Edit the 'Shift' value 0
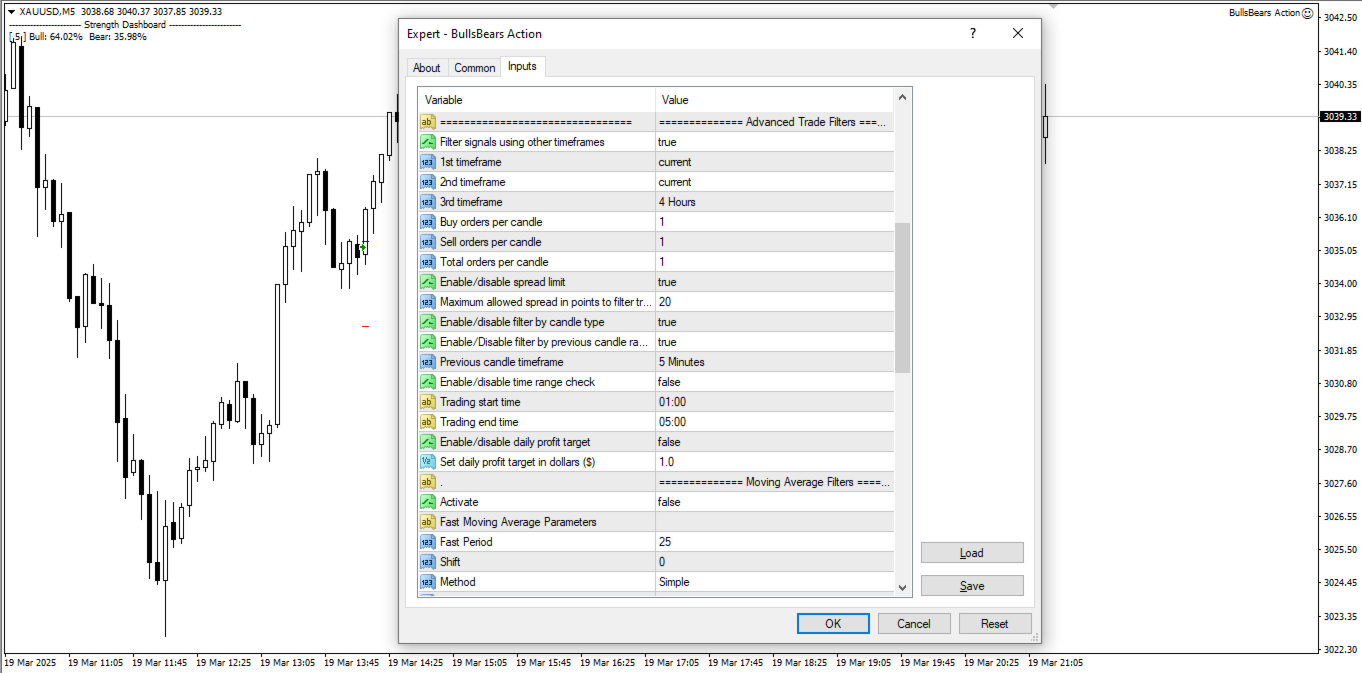Viewport: 1362px width, 673px height. click(x=775, y=562)
